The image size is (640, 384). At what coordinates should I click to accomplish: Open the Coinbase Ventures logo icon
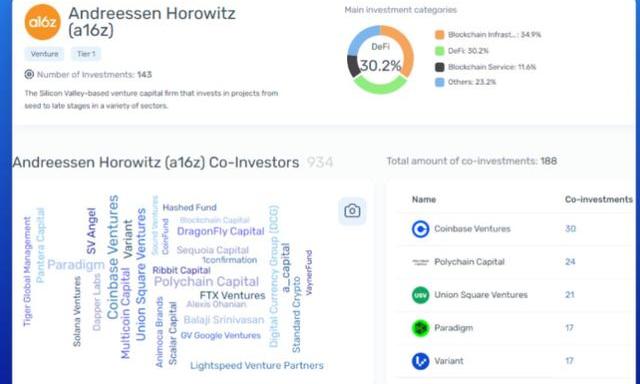coord(420,229)
